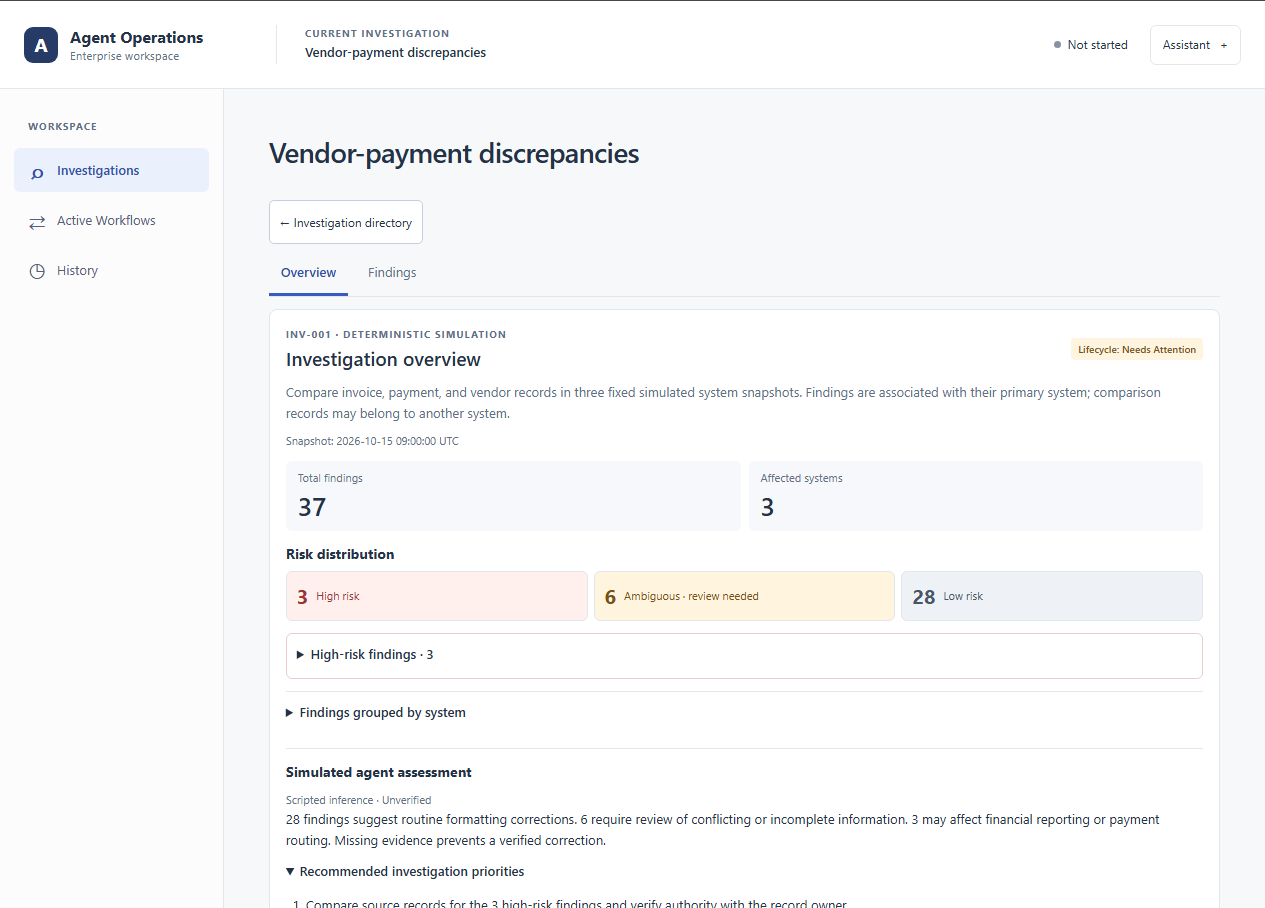This screenshot has width=1265, height=908.
Task: Click the Agent Operations logo icon
Action: coord(41,45)
